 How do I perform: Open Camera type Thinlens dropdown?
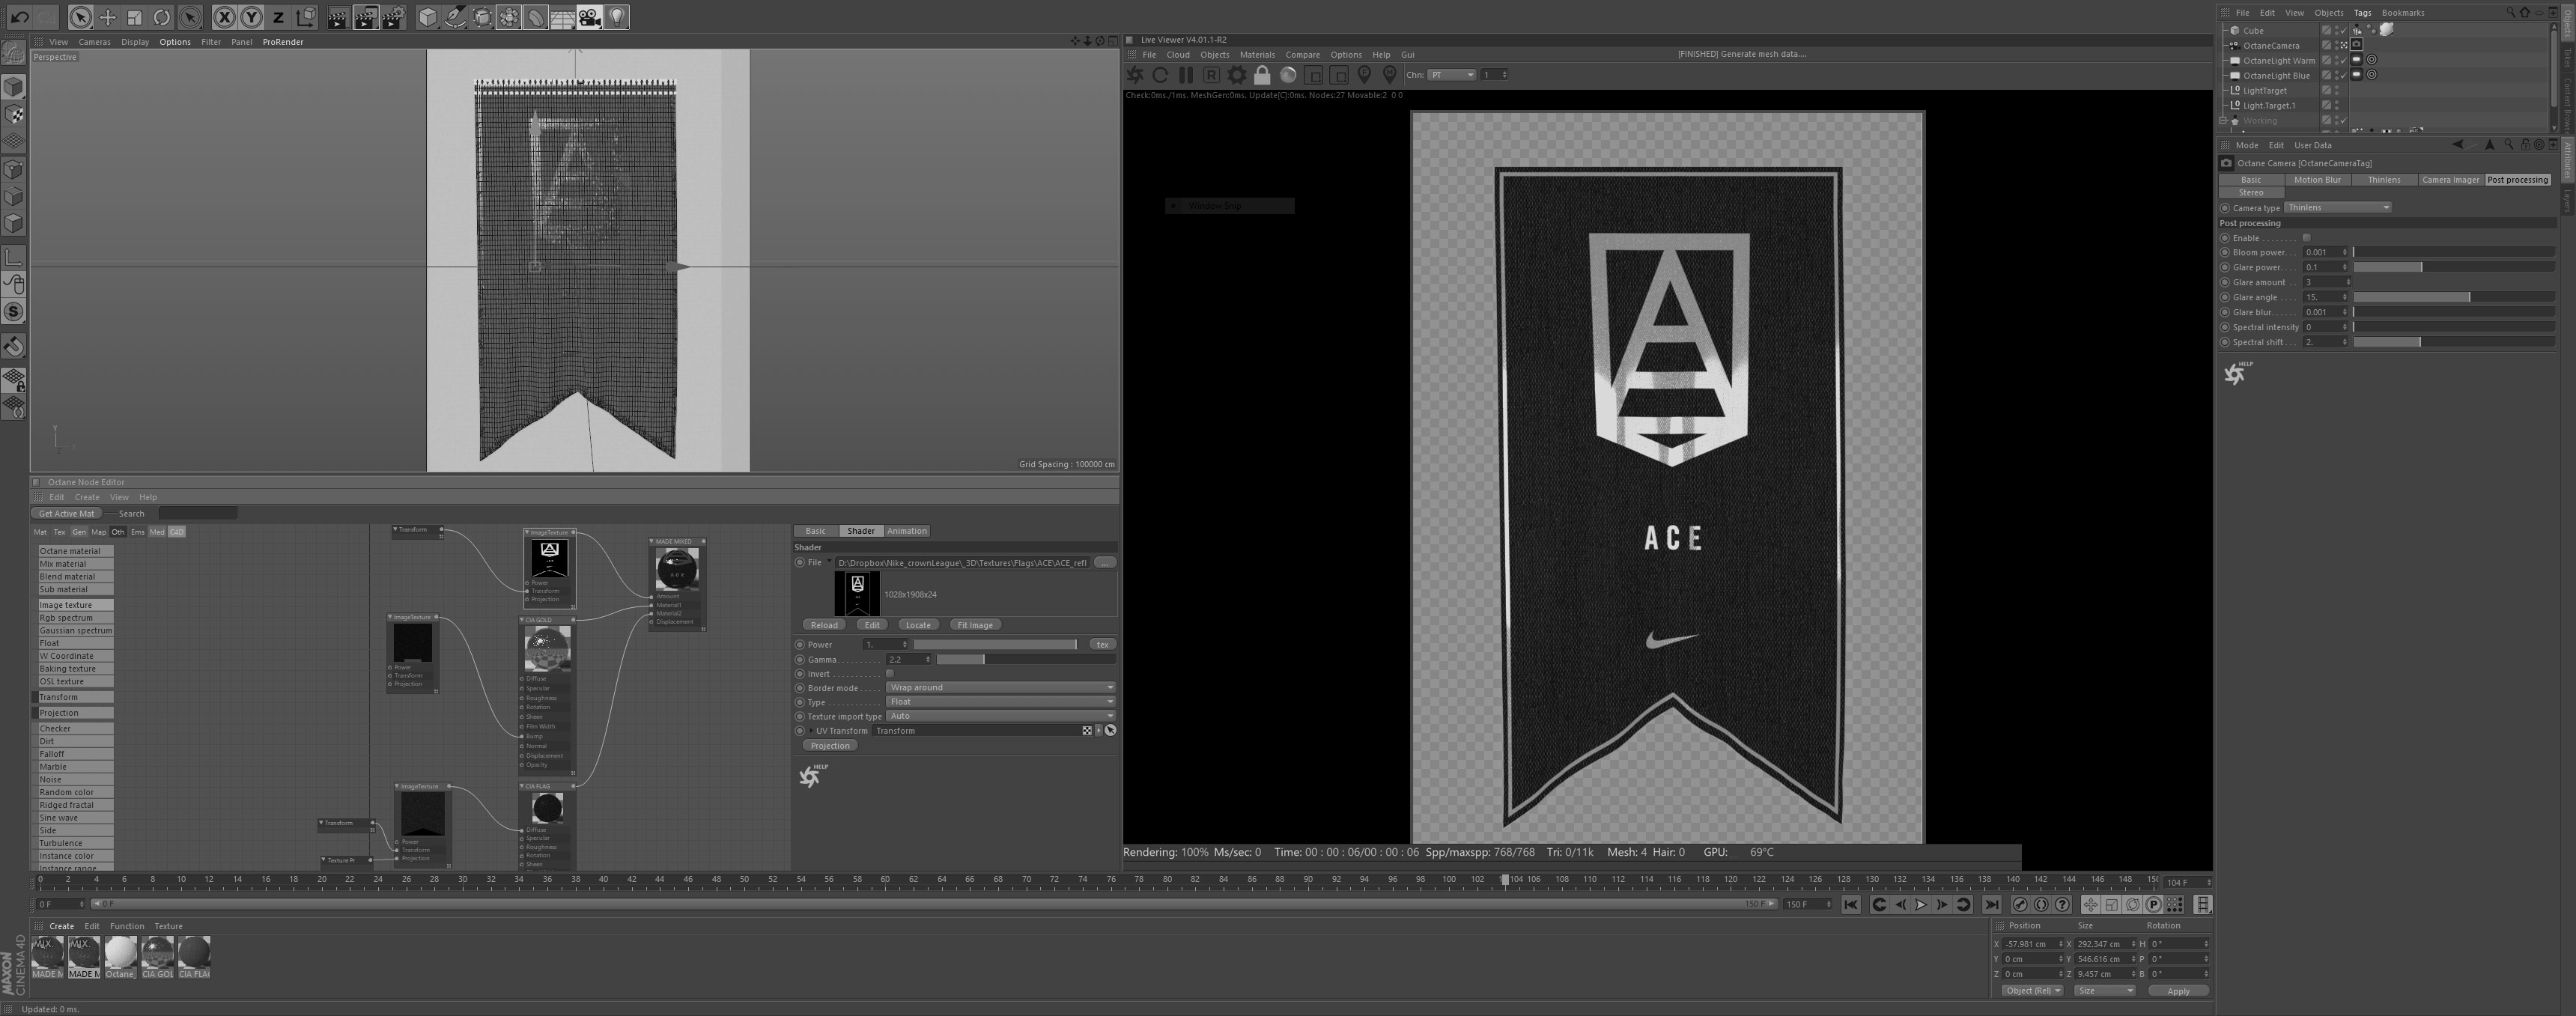[2338, 208]
